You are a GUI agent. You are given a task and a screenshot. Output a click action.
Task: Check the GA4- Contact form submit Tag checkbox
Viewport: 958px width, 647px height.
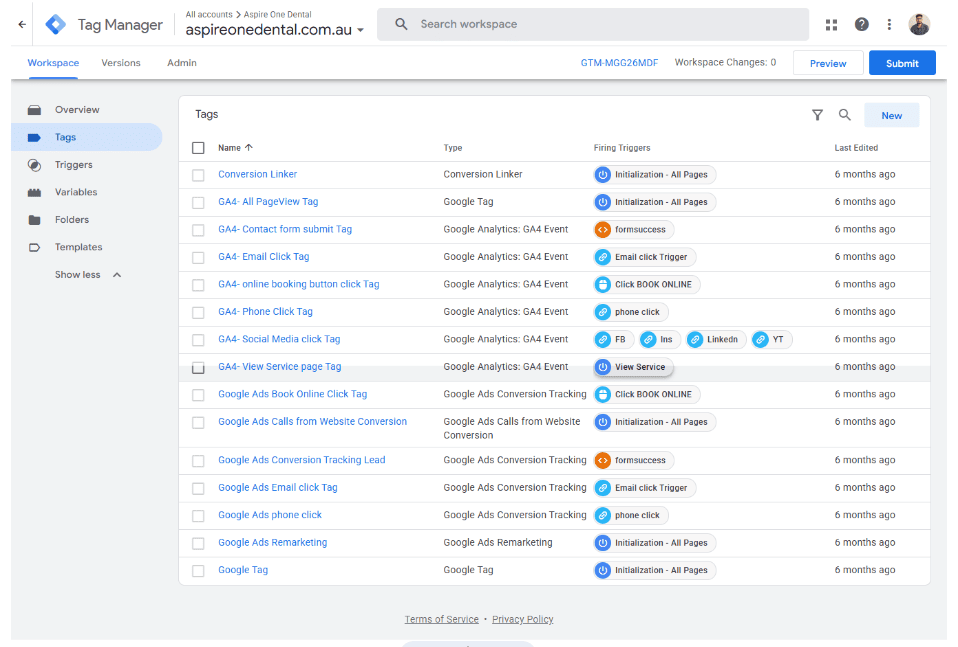pyautogui.click(x=198, y=230)
